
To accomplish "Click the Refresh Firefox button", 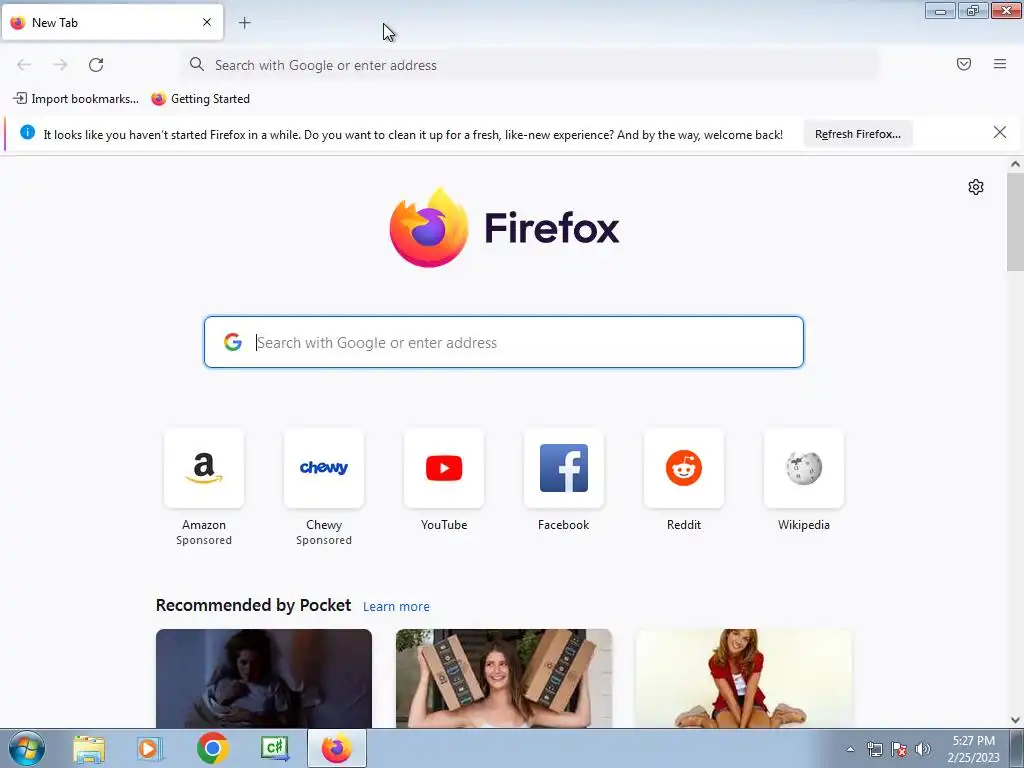I will [x=858, y=134].
